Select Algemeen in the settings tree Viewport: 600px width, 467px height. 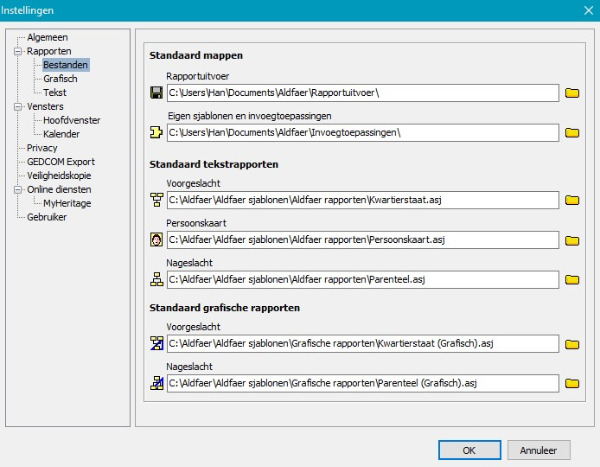click(47, 37)
